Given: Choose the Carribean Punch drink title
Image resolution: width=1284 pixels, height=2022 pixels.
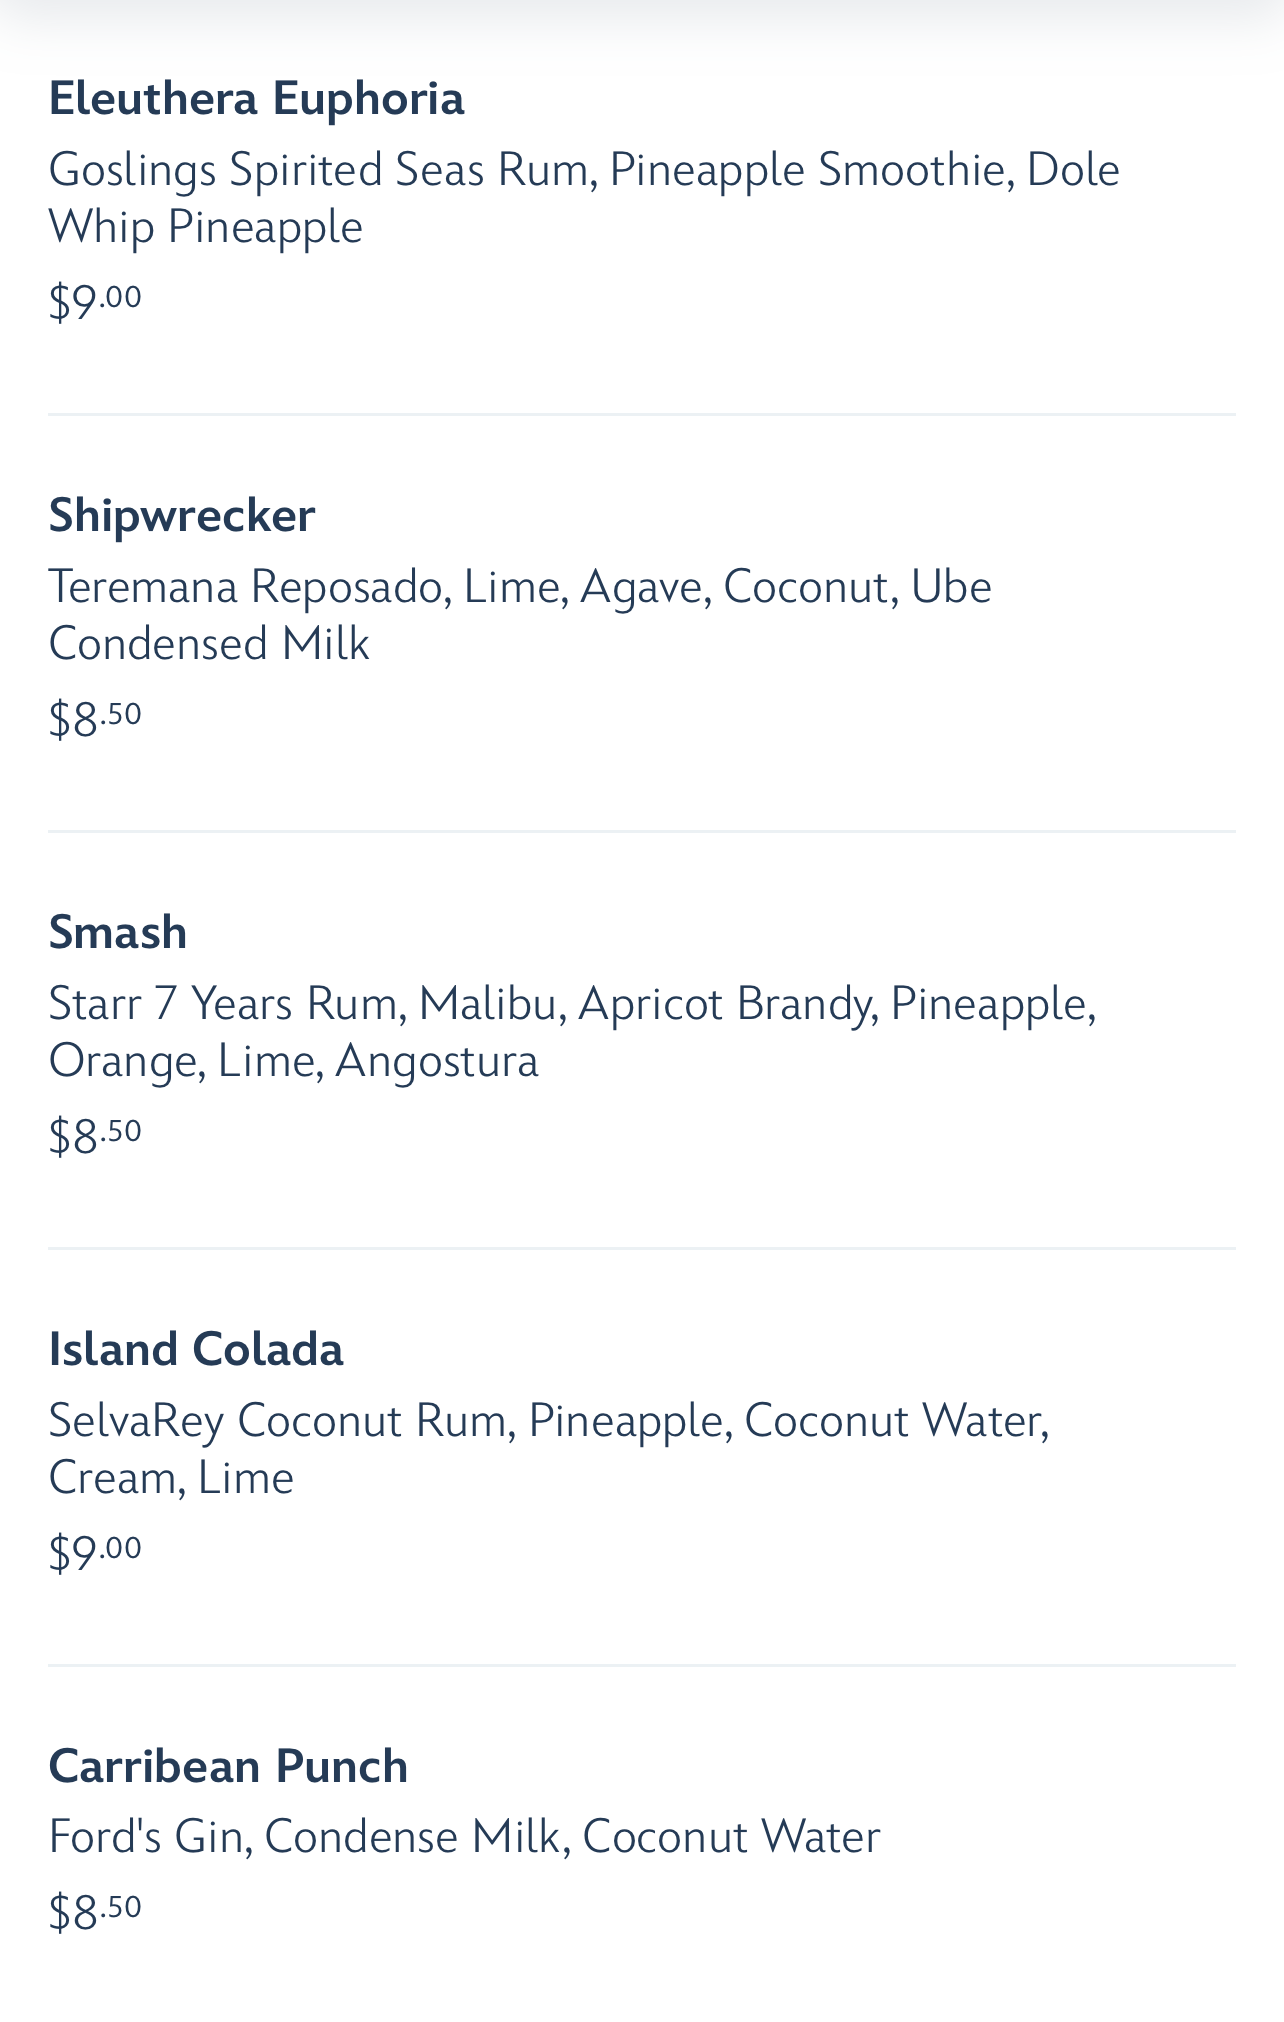Looking at the screenshot, I should coord(228,1767).
